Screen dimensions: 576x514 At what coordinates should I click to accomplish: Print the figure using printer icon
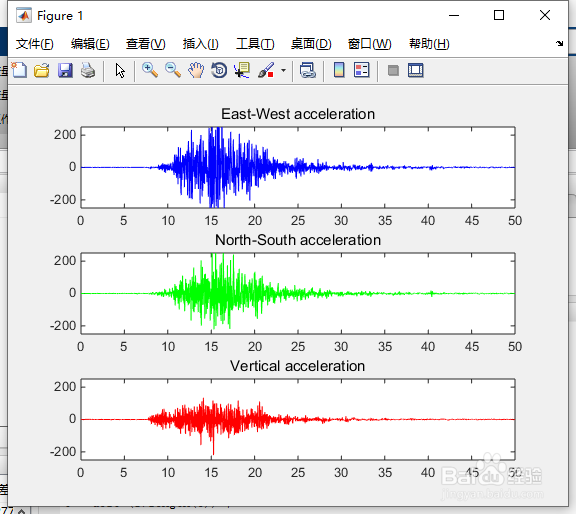[x=88, y=70]
